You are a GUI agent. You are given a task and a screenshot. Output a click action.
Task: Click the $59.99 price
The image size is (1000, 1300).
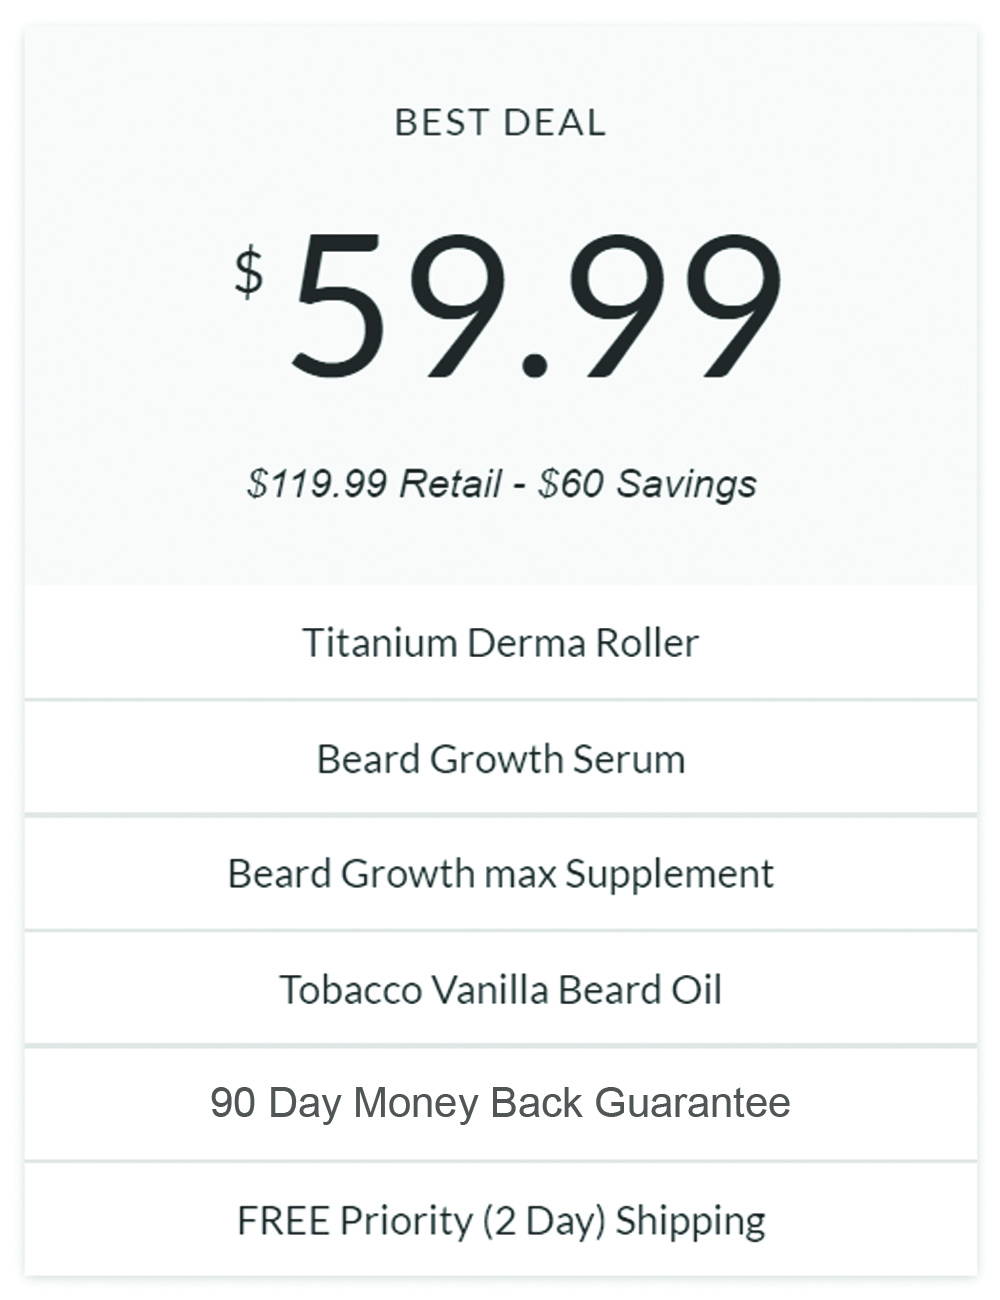pyautogui.click(x=508, y=306)
